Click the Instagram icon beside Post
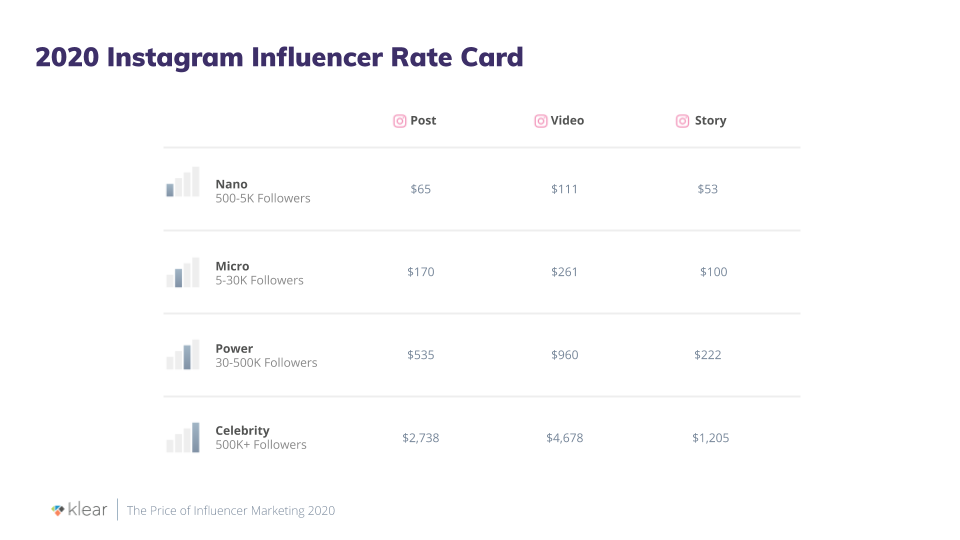The width and height of the screenshot is (960, 540). click(x=400, y=121)
